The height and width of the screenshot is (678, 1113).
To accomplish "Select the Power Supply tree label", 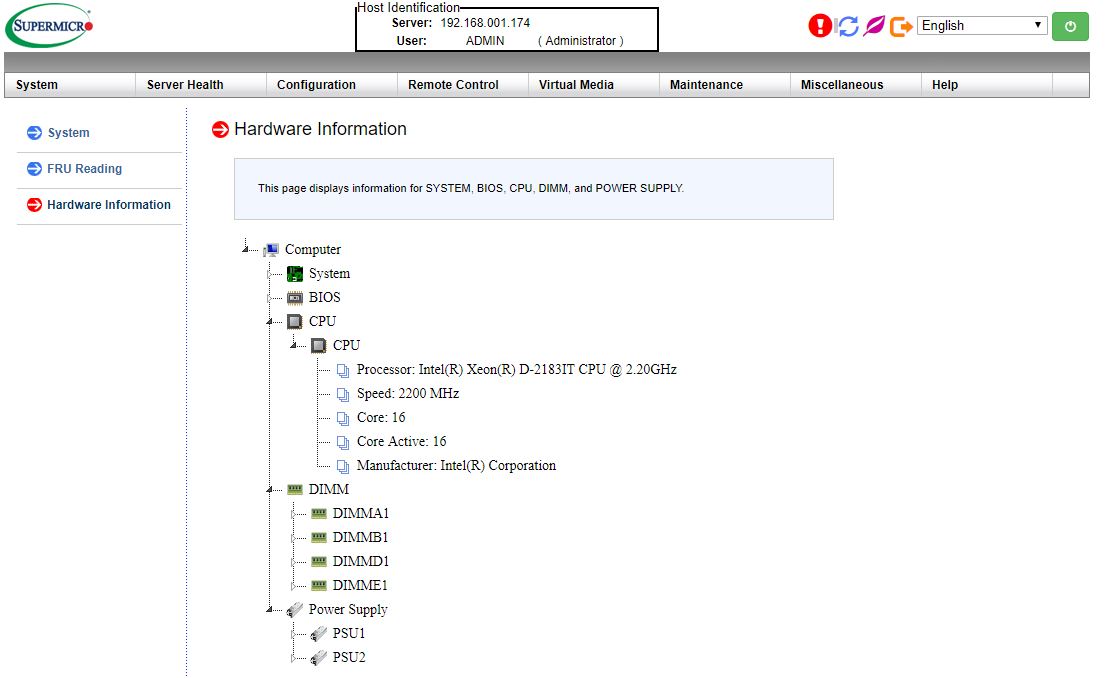I will (x=348, y=609).
